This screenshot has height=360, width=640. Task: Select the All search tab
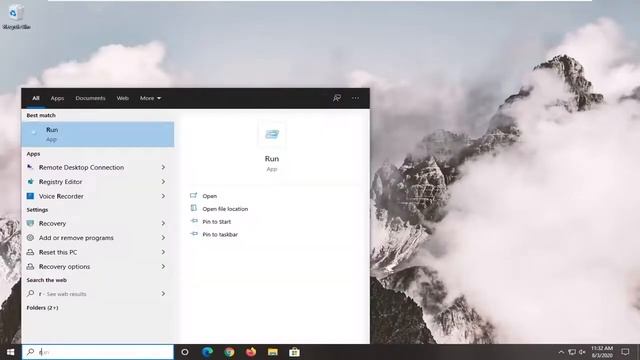36,98
